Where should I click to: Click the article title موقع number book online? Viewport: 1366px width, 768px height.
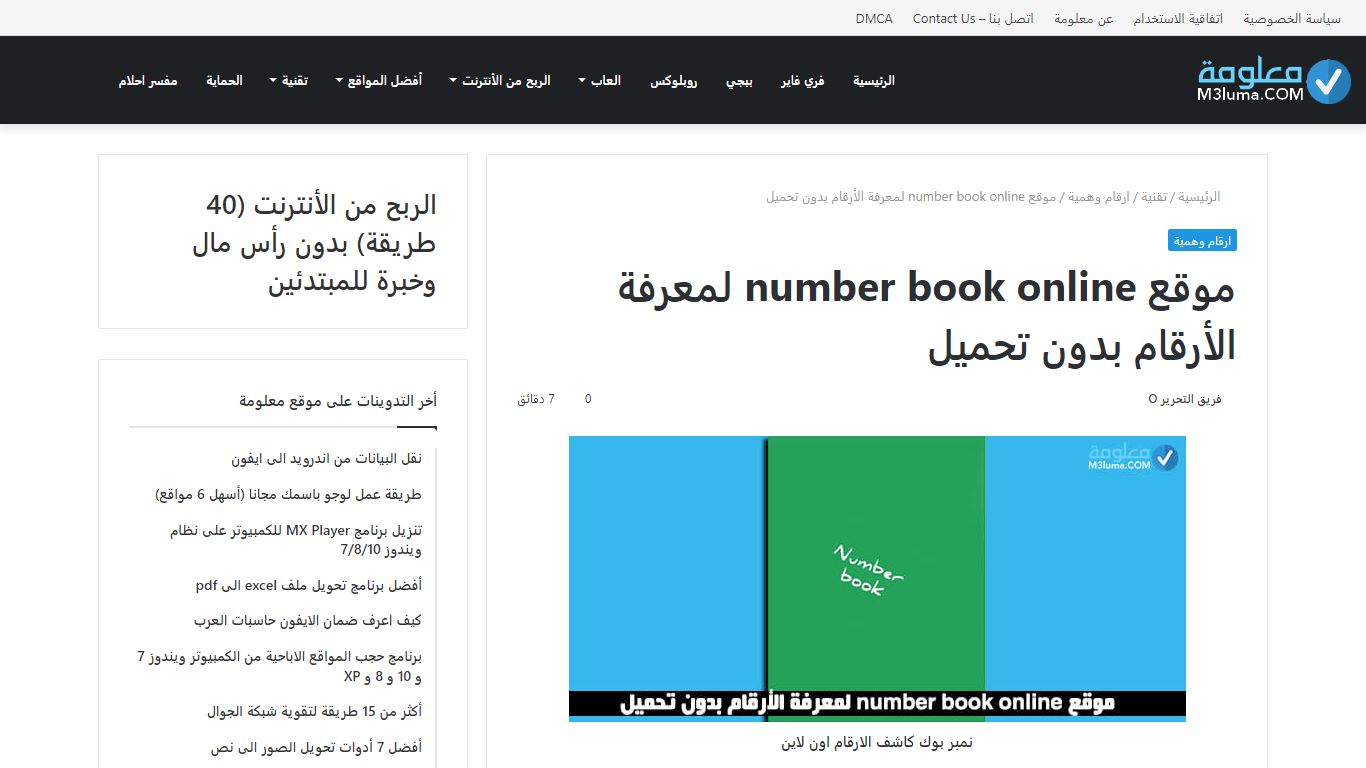(x=927, y=316)
